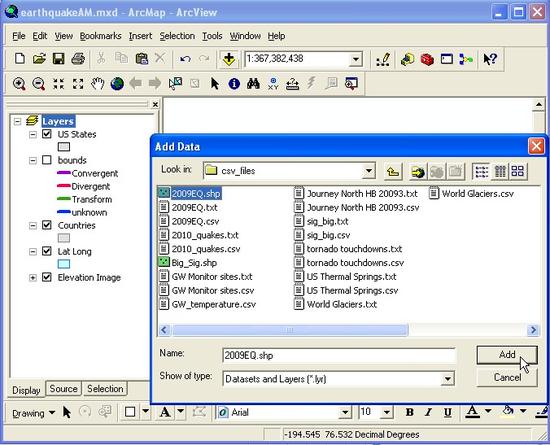Viewport: 550px width, 445px height.
Task: Open a map document with Open icon
Action: pos(39,59)
